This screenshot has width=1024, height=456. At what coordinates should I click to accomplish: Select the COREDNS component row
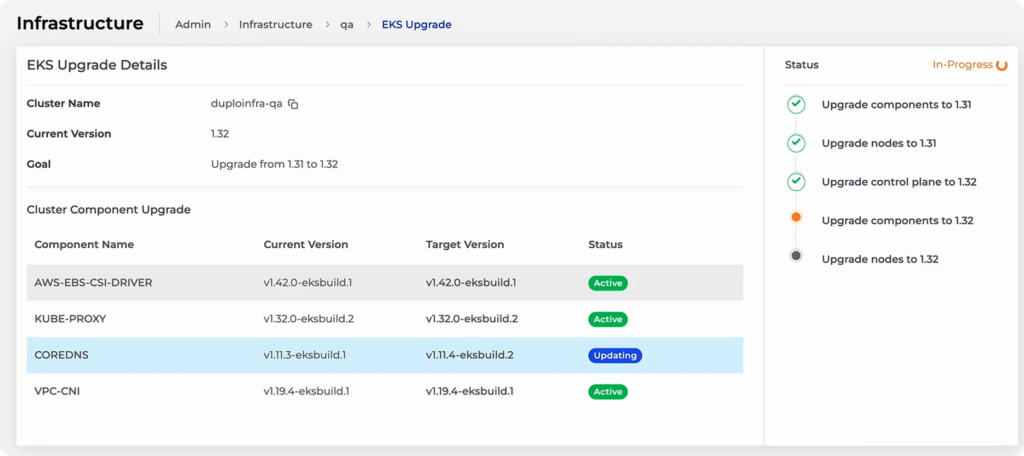[x=62, y=355]
